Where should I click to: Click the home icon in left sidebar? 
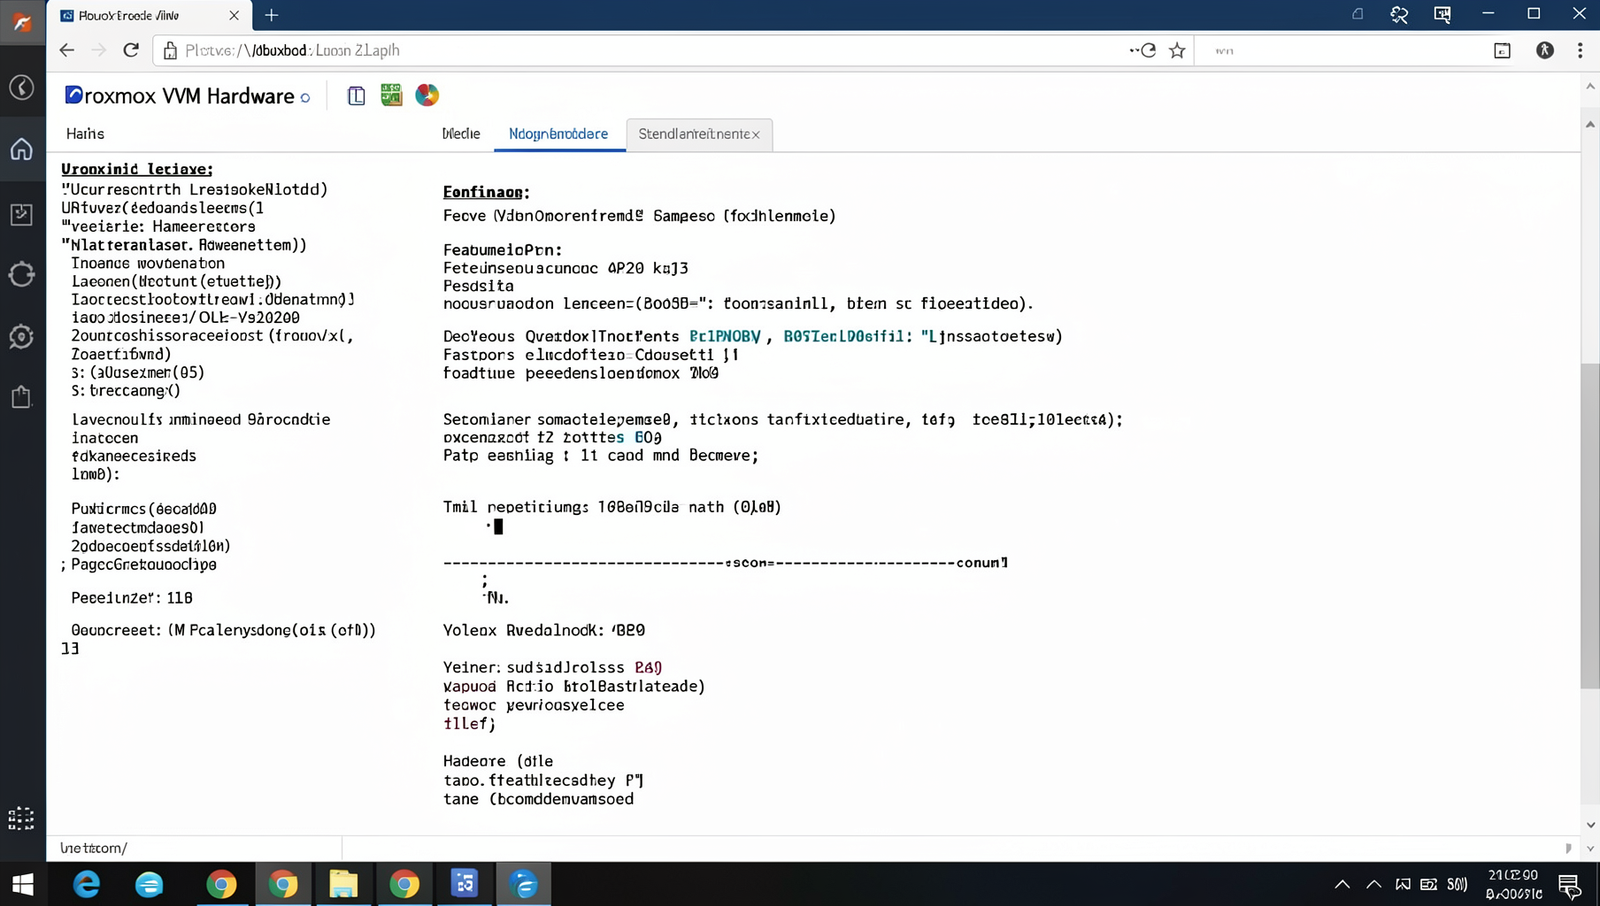(x=22, y=150)
